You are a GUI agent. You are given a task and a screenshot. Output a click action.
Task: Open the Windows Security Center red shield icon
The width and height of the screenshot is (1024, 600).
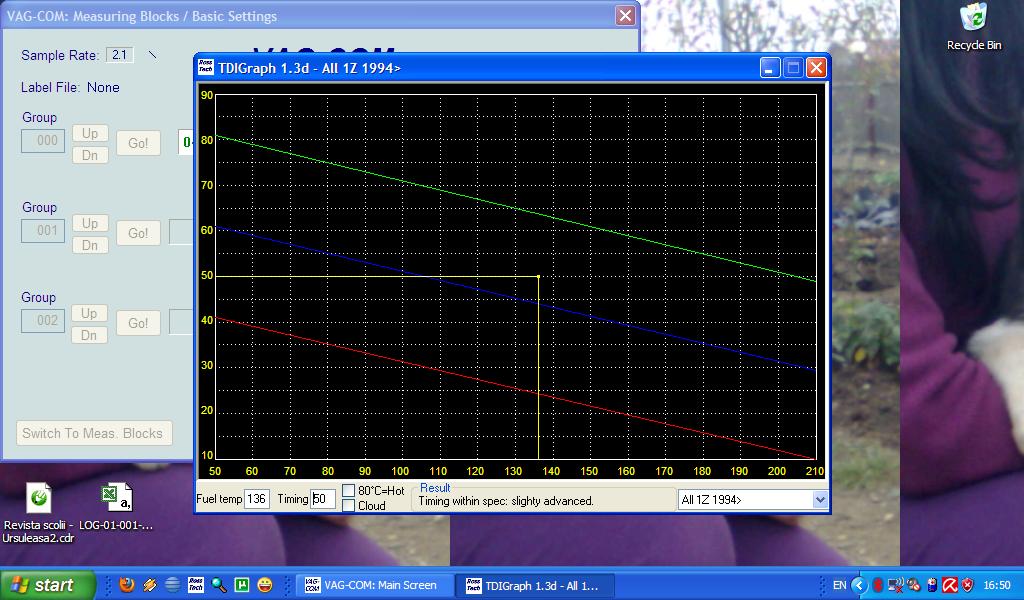coord(967,585)
